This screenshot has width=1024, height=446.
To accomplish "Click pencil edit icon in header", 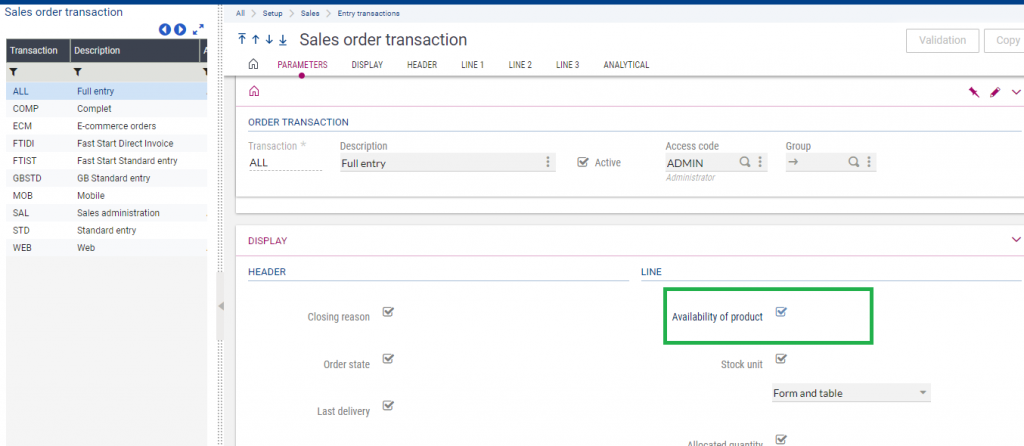I will (995, 93).
